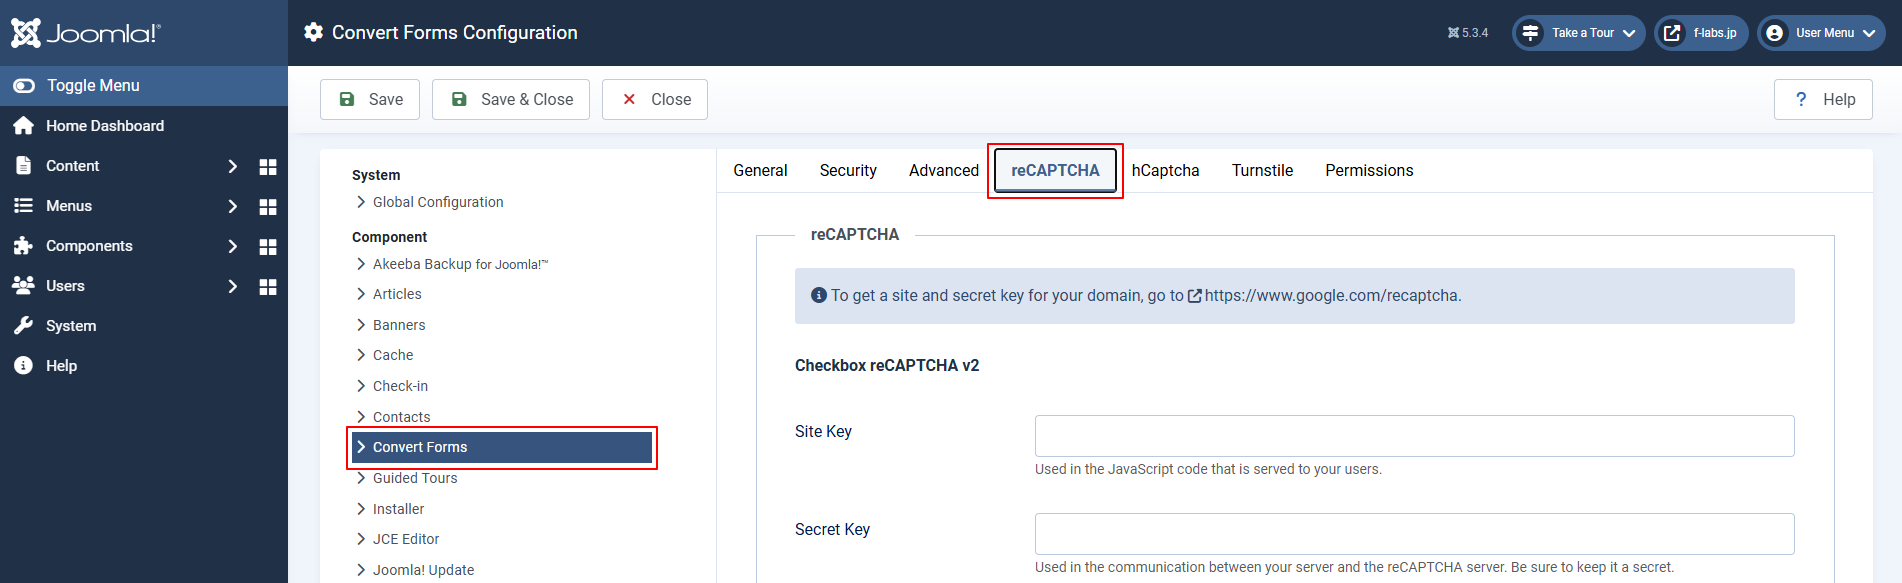Open Components dashboard grid icon
The width and height of the screenshot is (1902, 583).
coord(267,246)
